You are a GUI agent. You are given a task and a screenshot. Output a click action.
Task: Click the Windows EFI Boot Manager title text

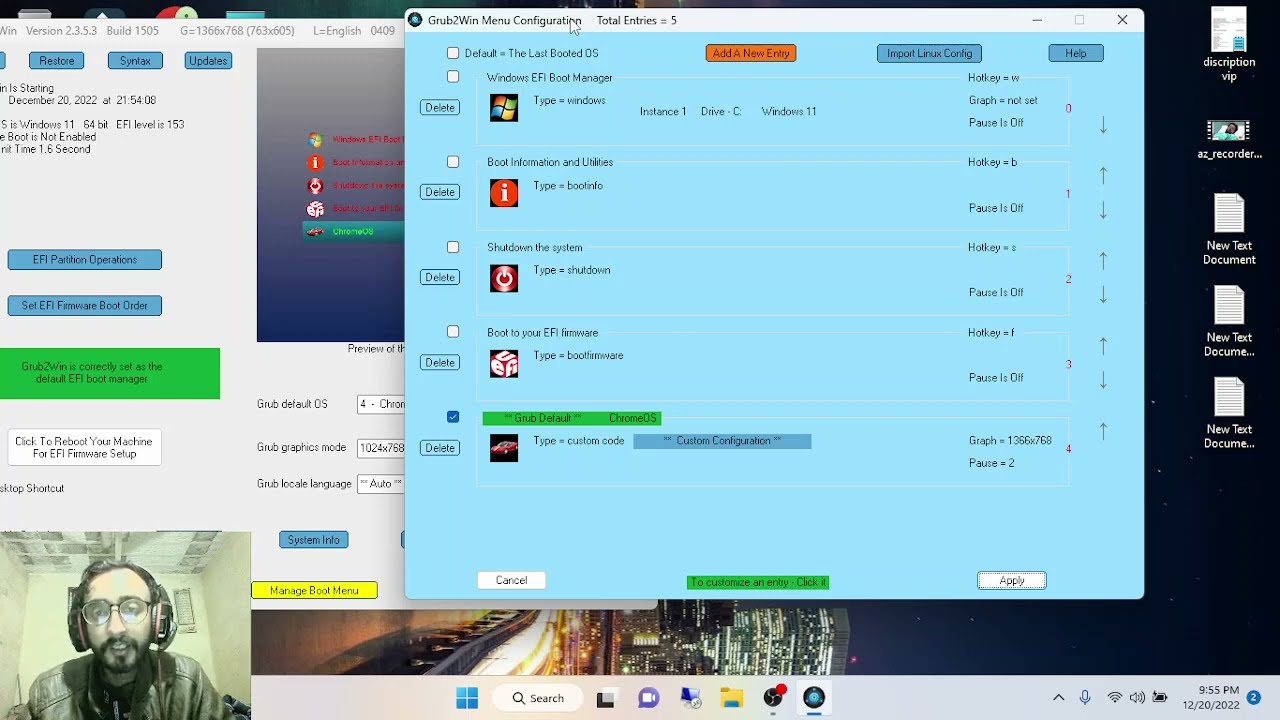(x=550, y=78)
